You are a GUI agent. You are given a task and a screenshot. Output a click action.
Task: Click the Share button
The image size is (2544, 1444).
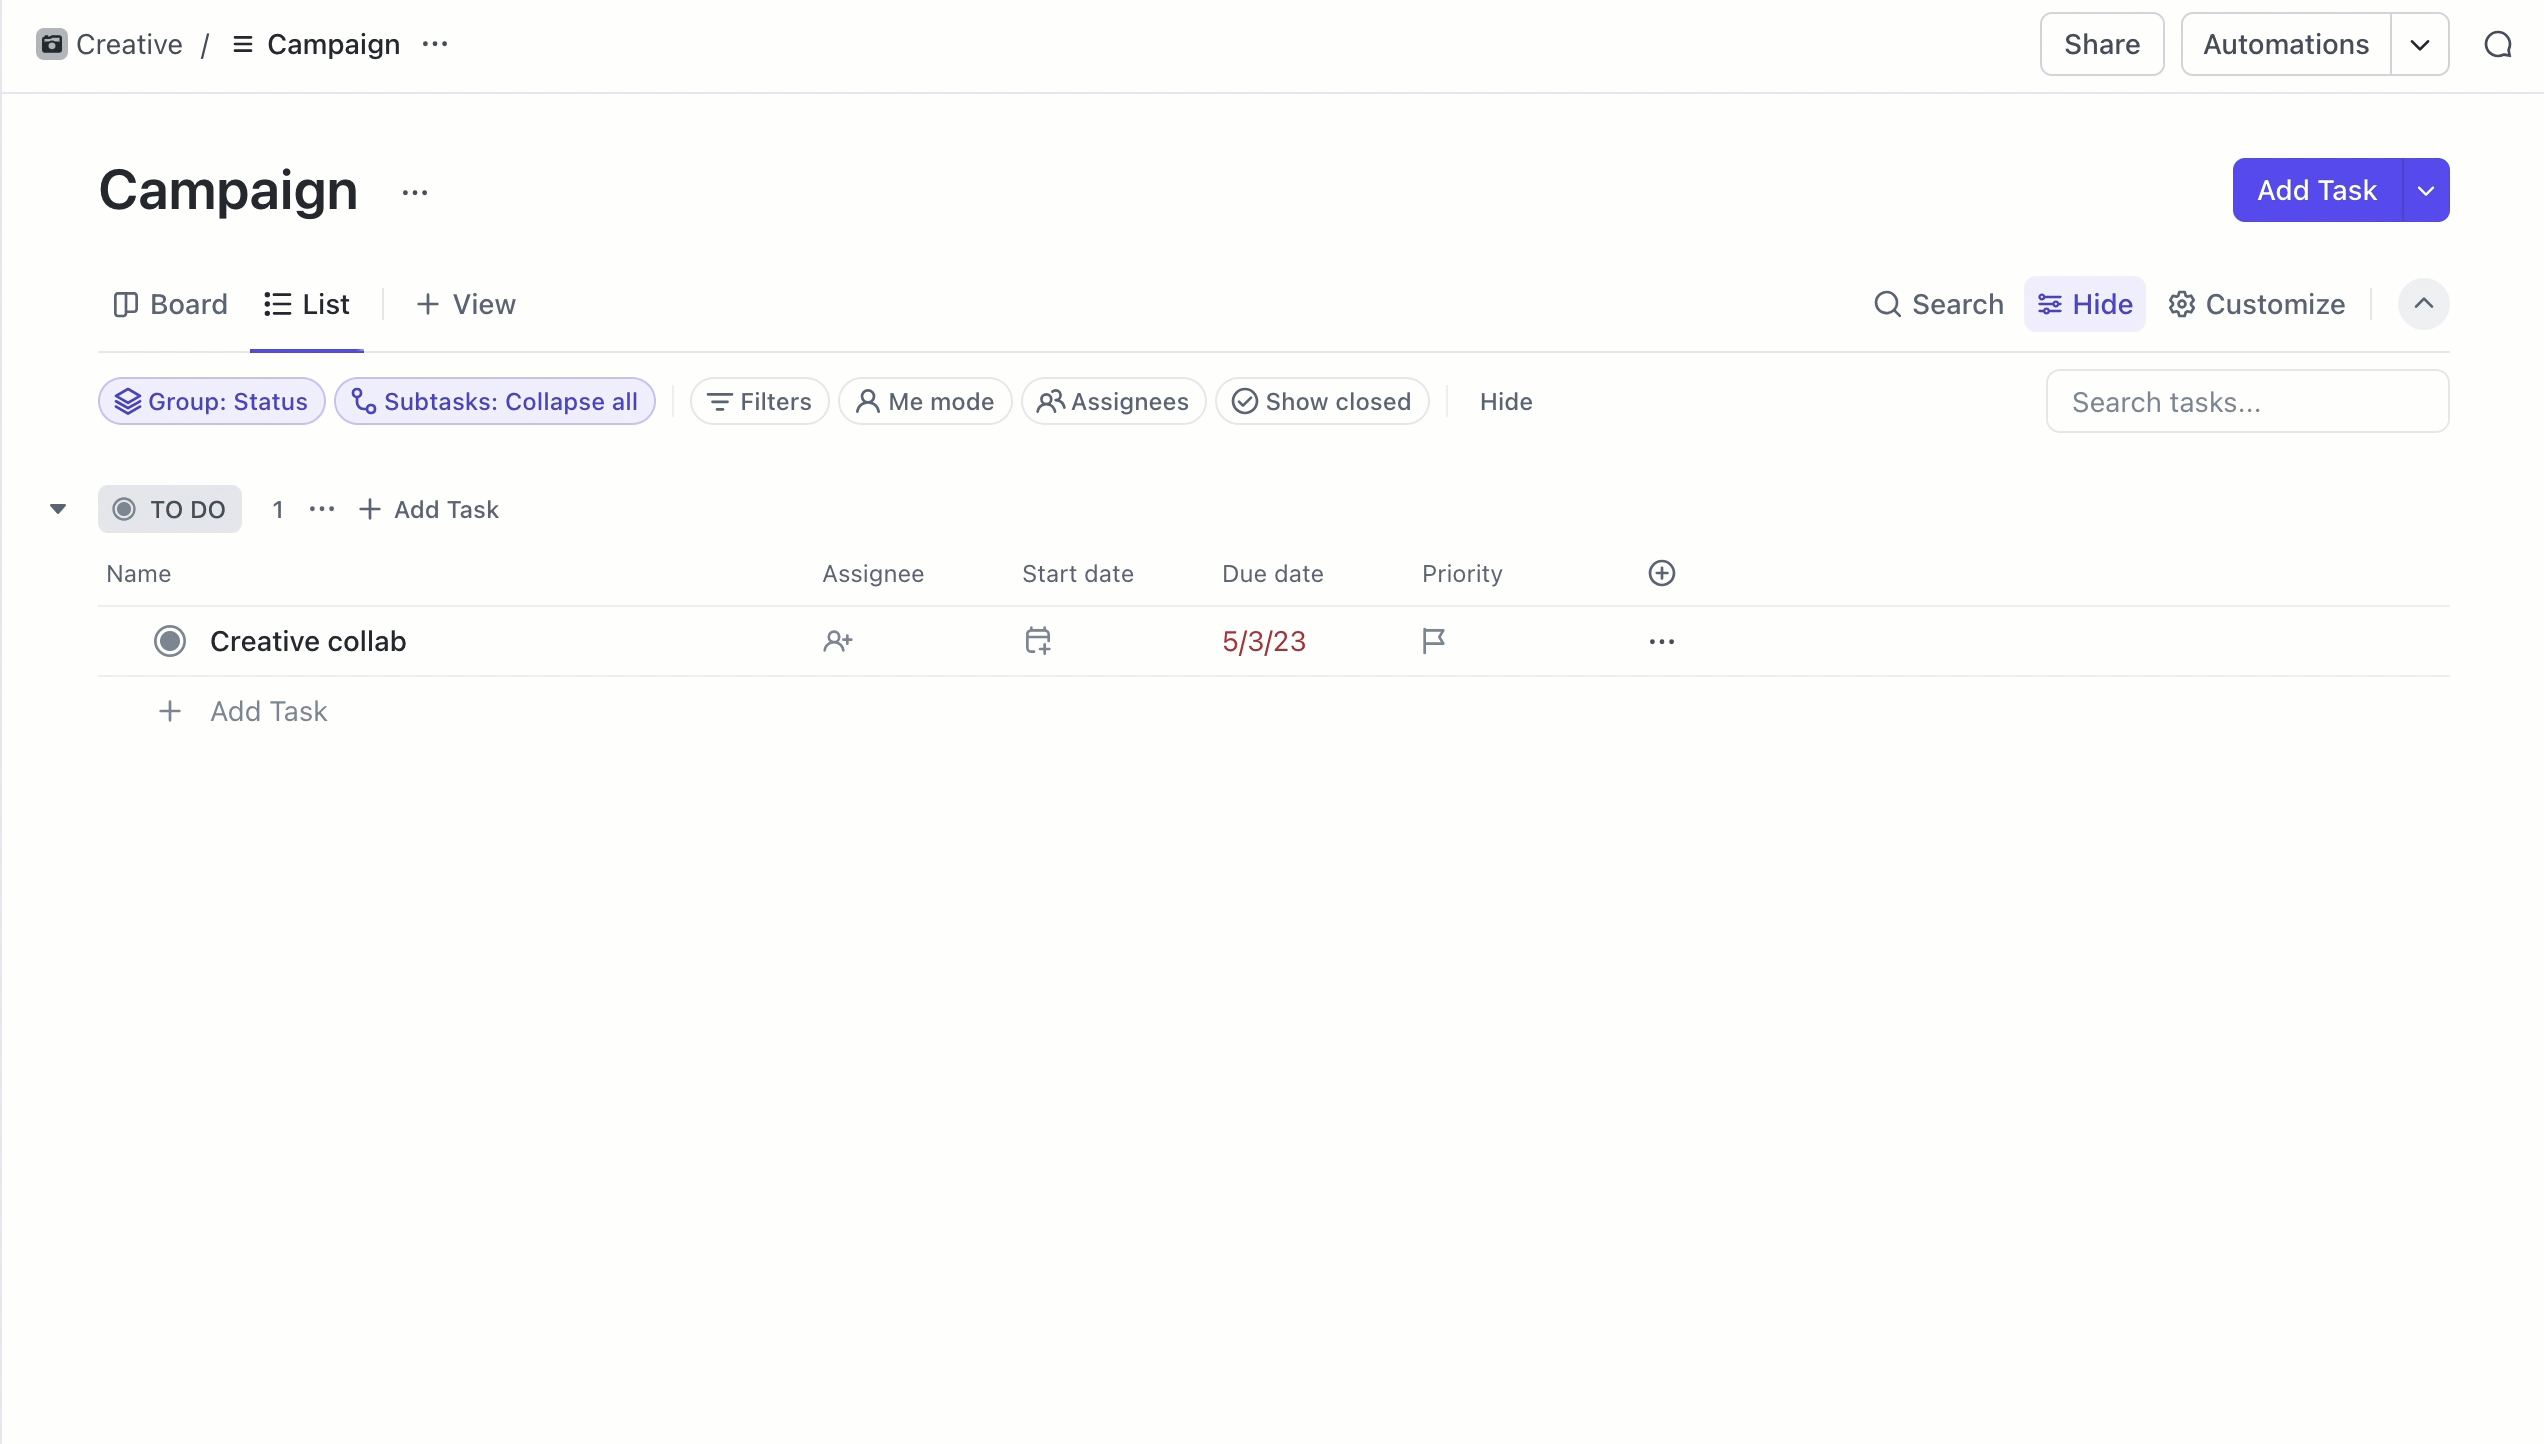pyautogui.click(x=2101, y=45)
